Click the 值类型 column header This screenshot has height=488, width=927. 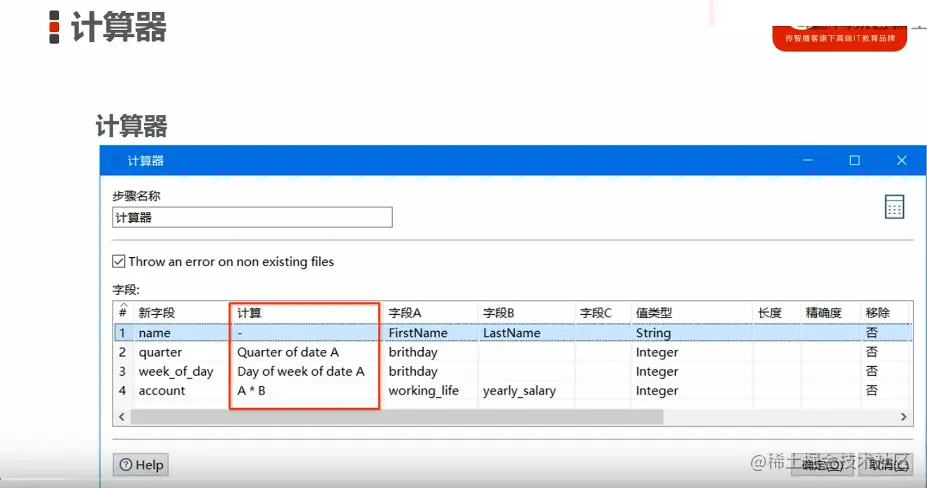(x=654, y=313)
